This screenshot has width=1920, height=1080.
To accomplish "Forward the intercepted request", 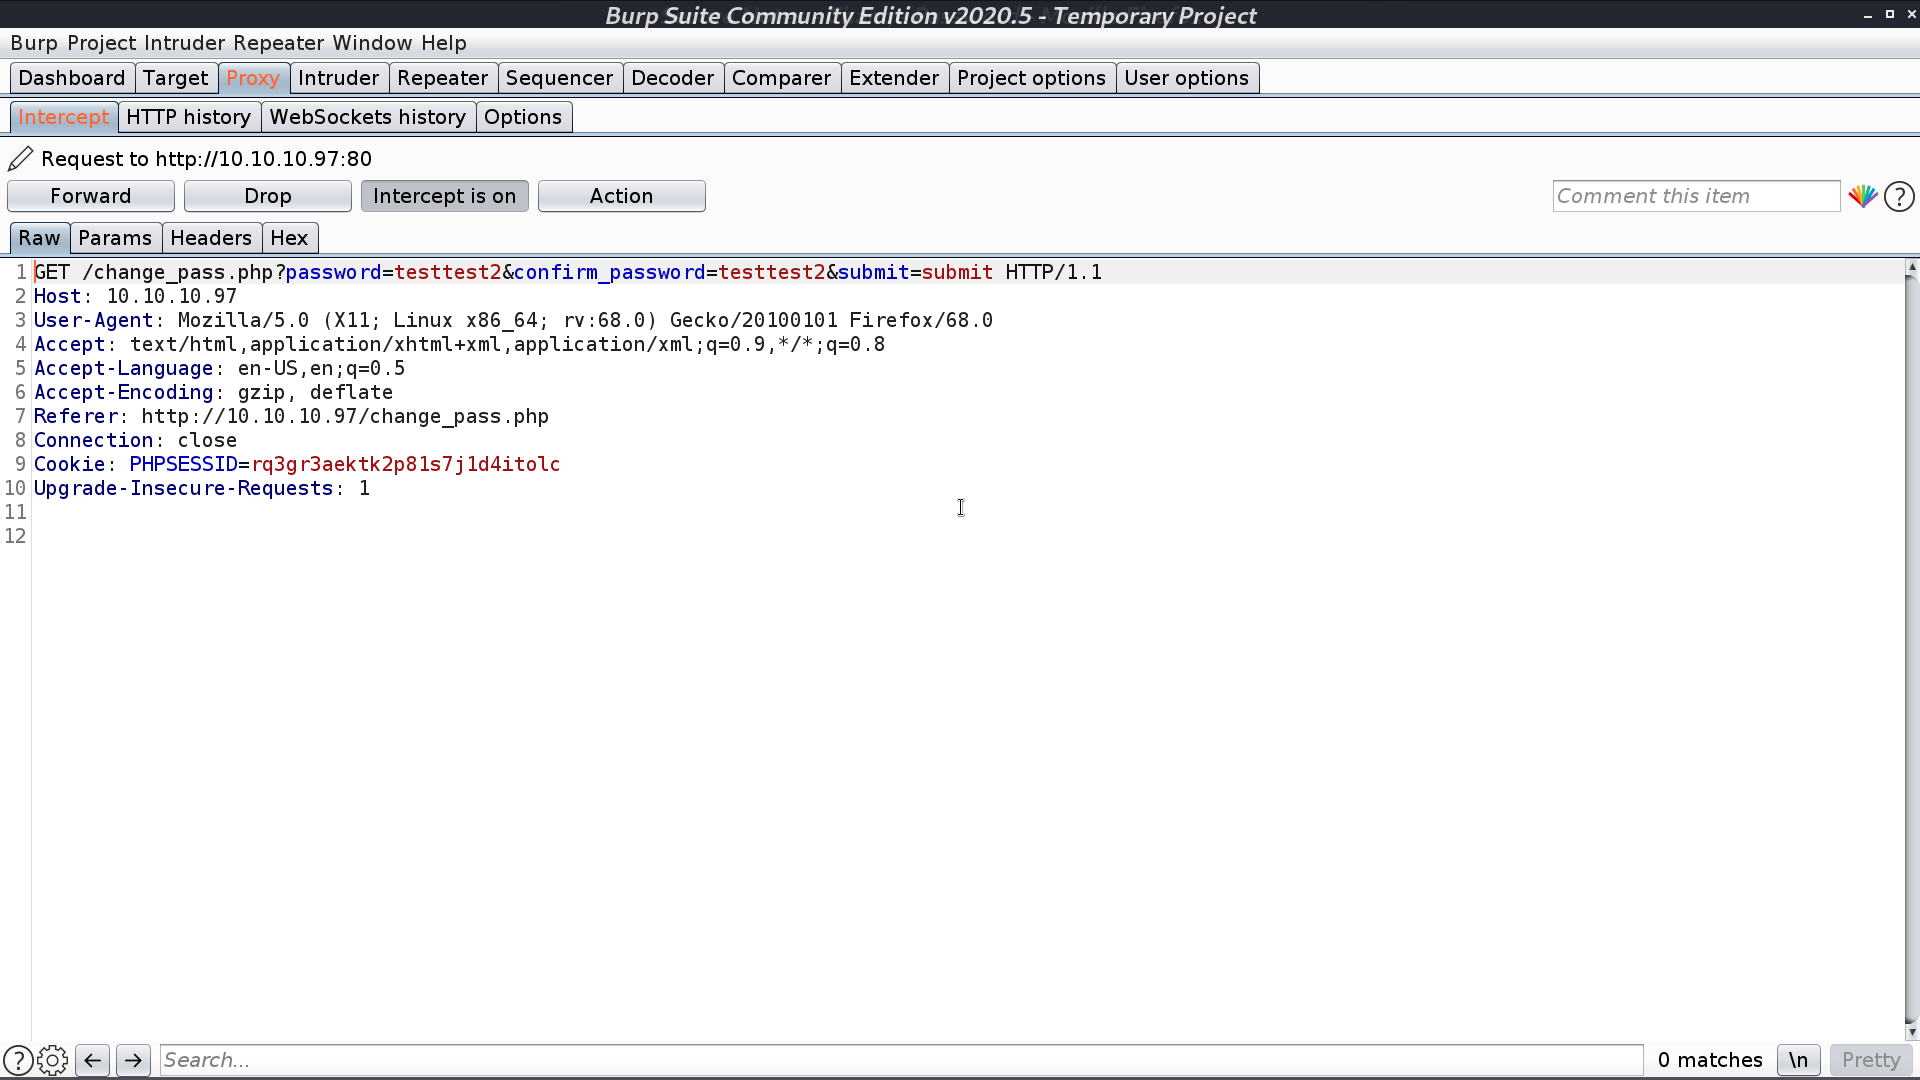I will [x=91, y=196].
